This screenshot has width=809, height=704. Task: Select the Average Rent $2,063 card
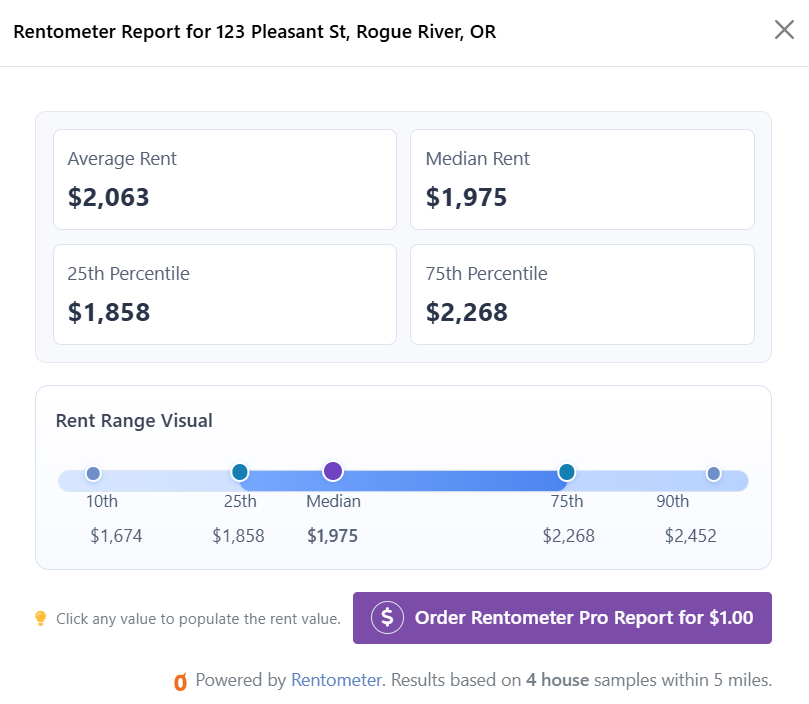tap(225, 180)
